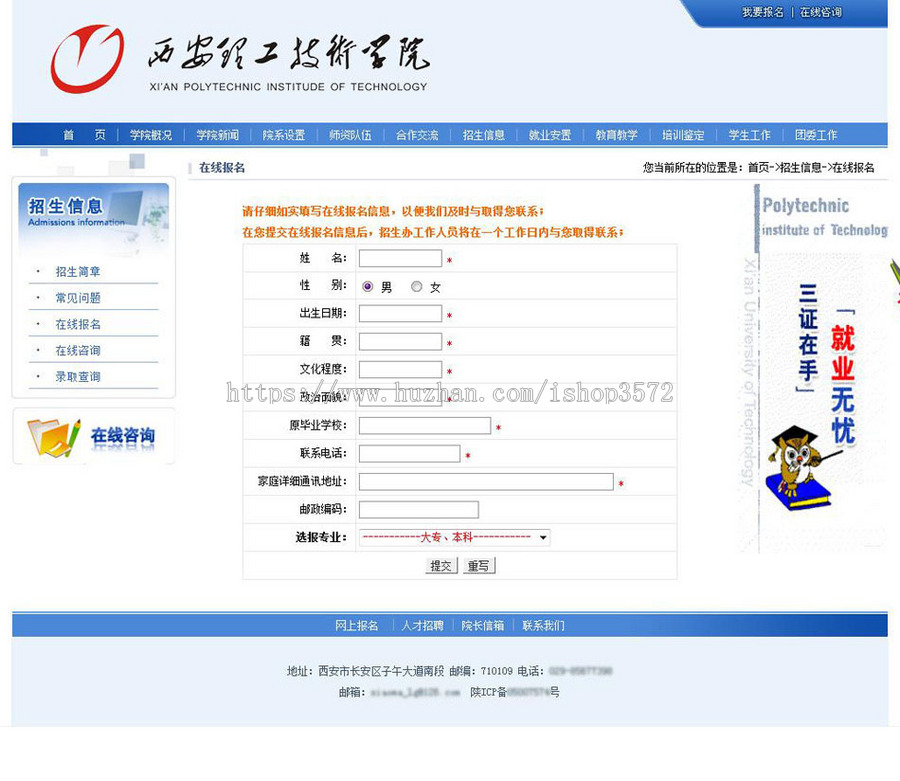Click the 家庭详细通讯地址 input field

point(486,481)
